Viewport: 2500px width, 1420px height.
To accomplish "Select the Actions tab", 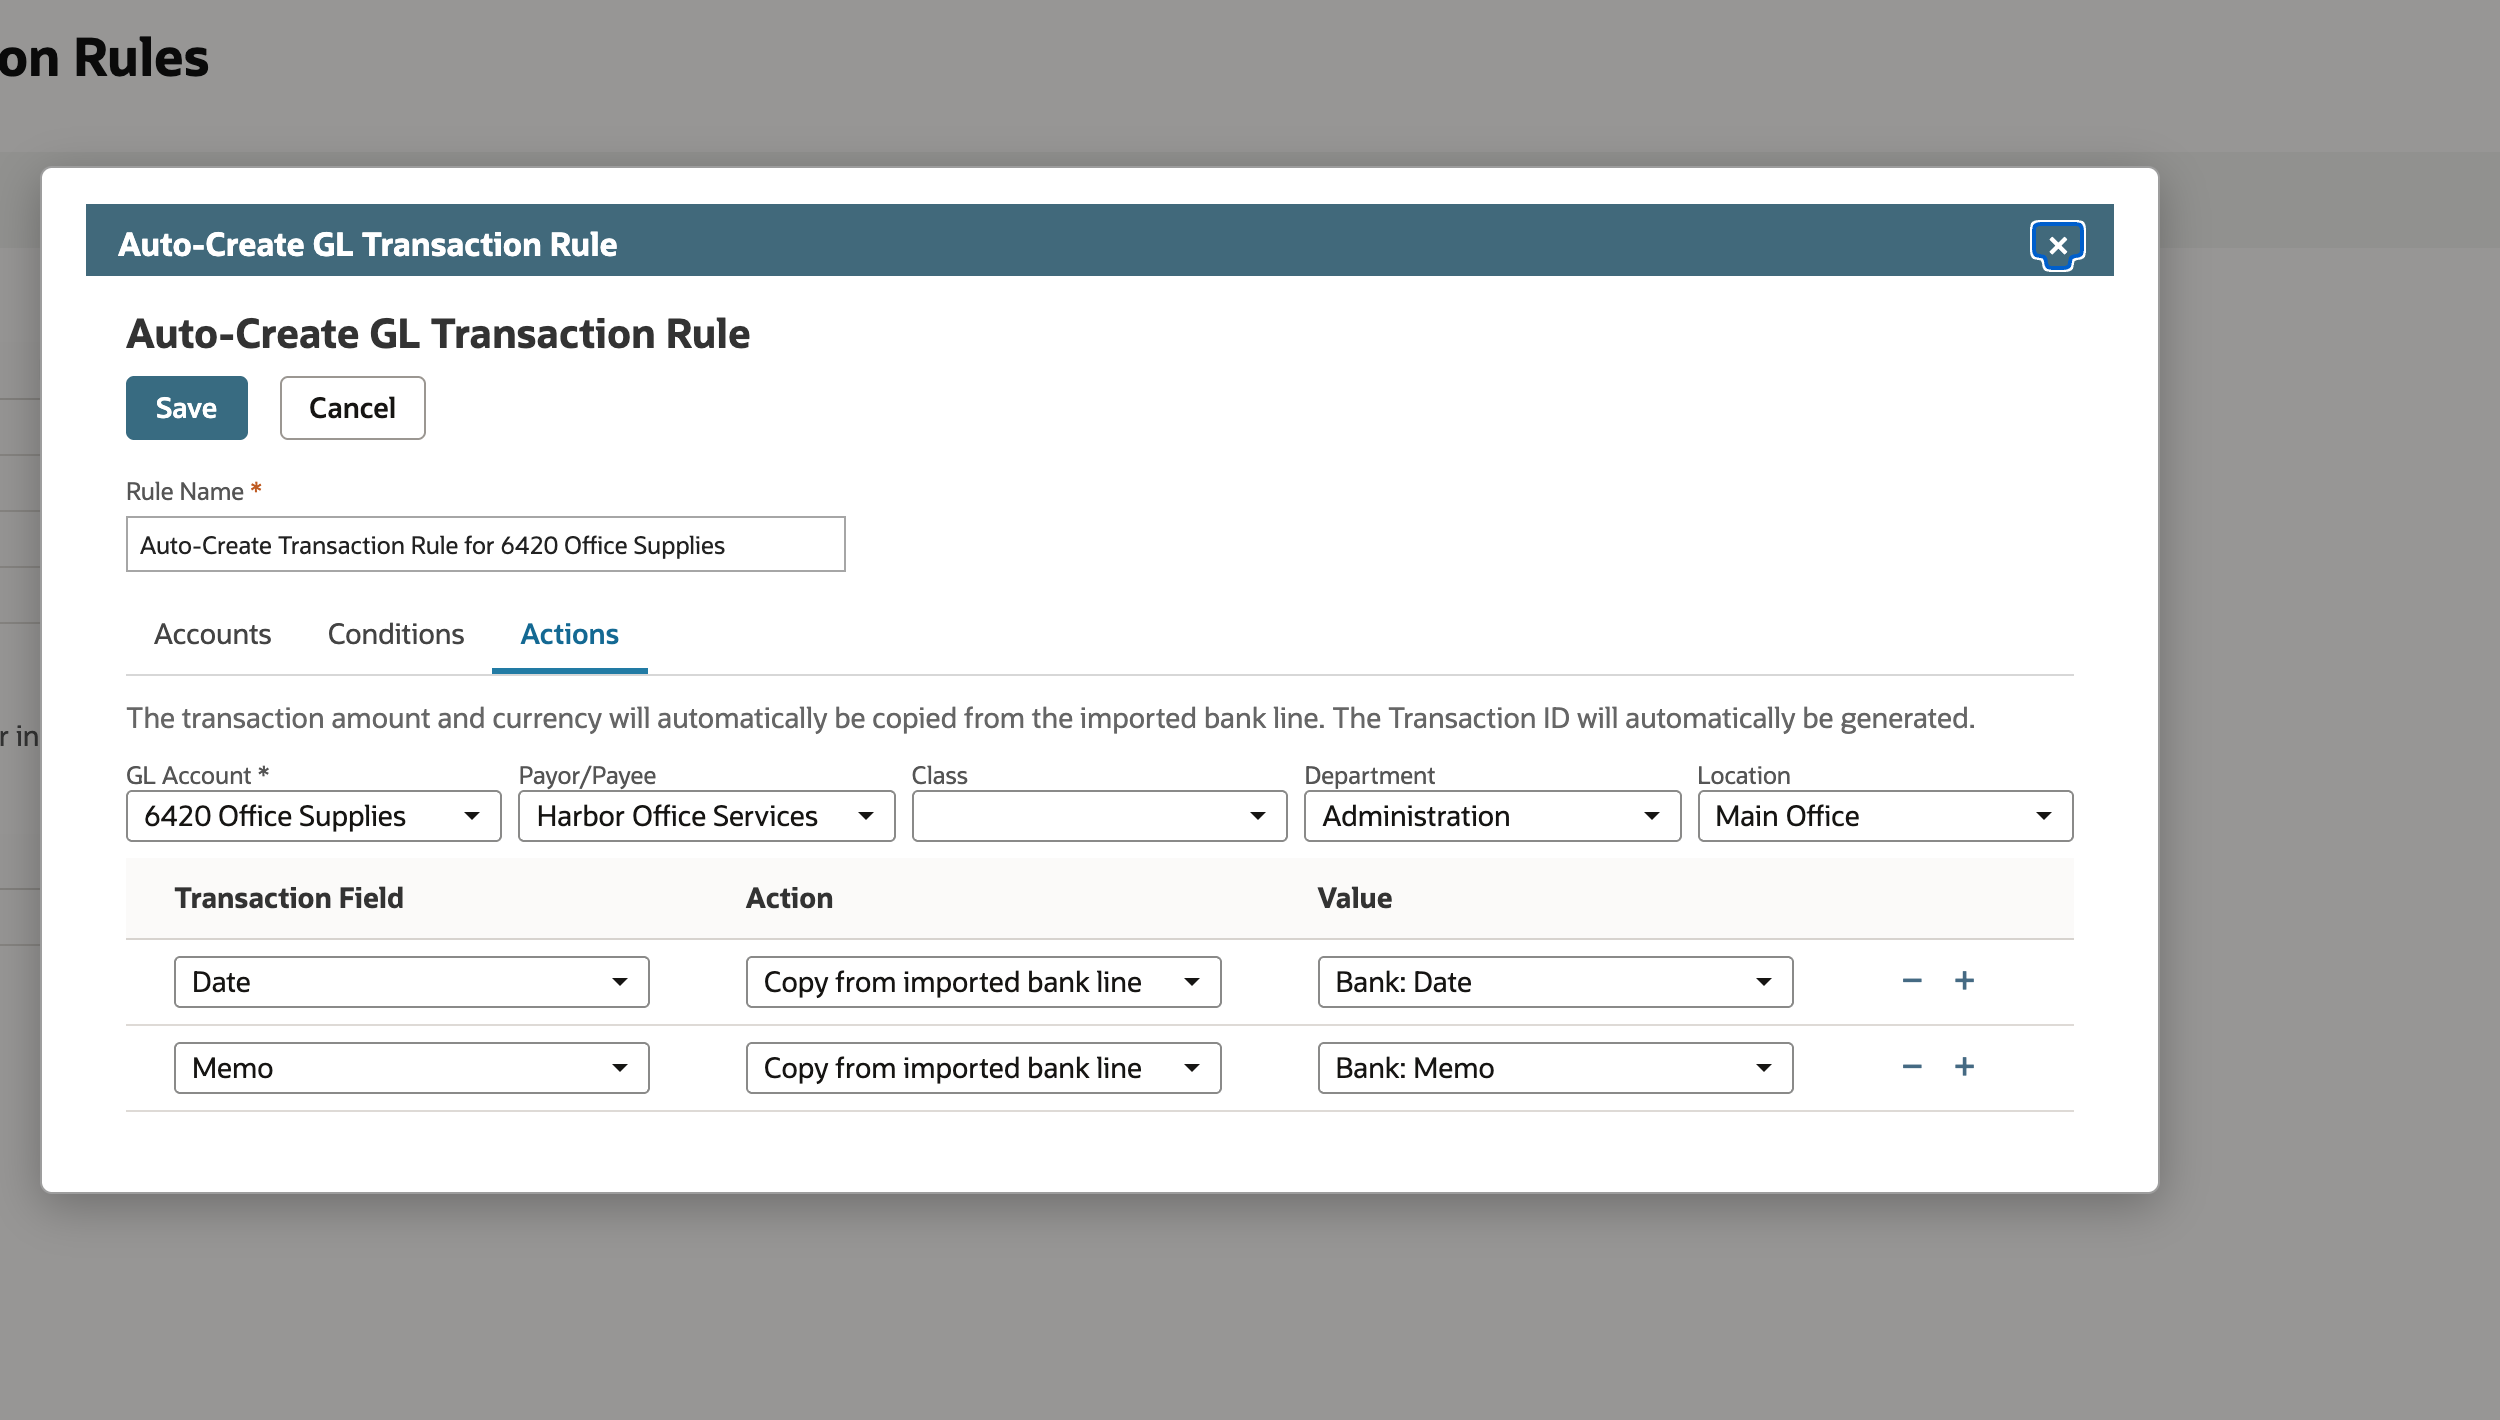I will (569, 634).
